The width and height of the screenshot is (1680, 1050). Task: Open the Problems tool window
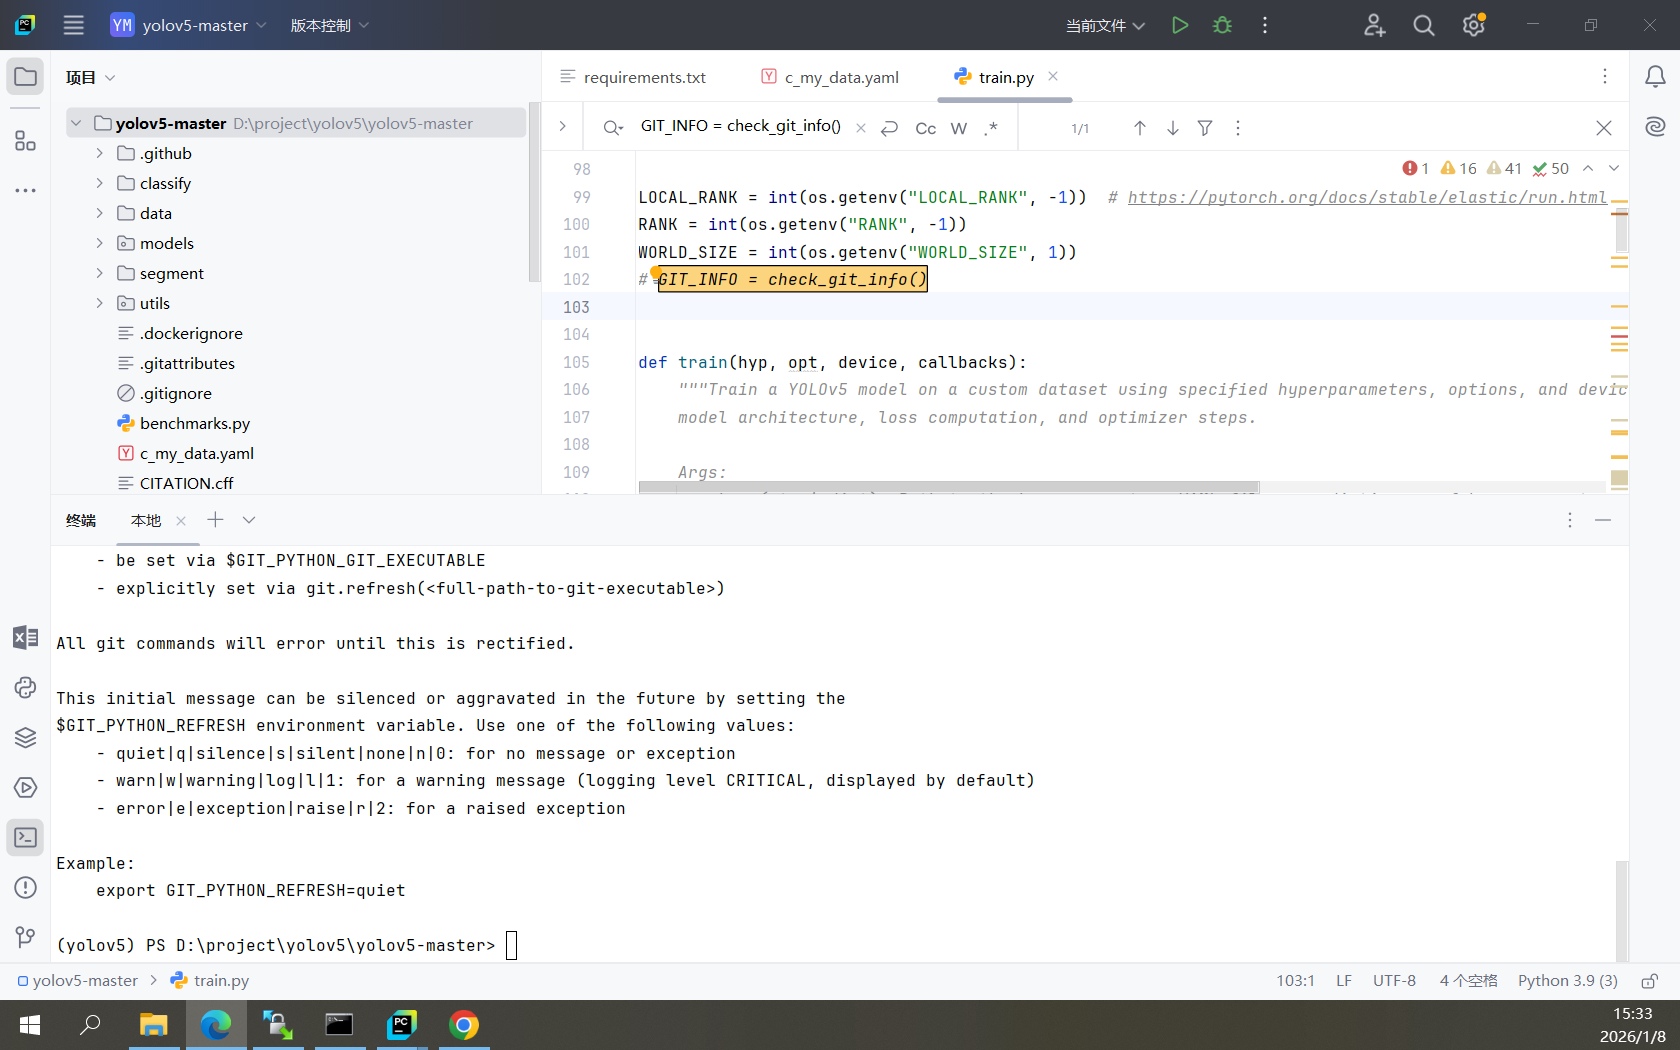coord(26,888)
